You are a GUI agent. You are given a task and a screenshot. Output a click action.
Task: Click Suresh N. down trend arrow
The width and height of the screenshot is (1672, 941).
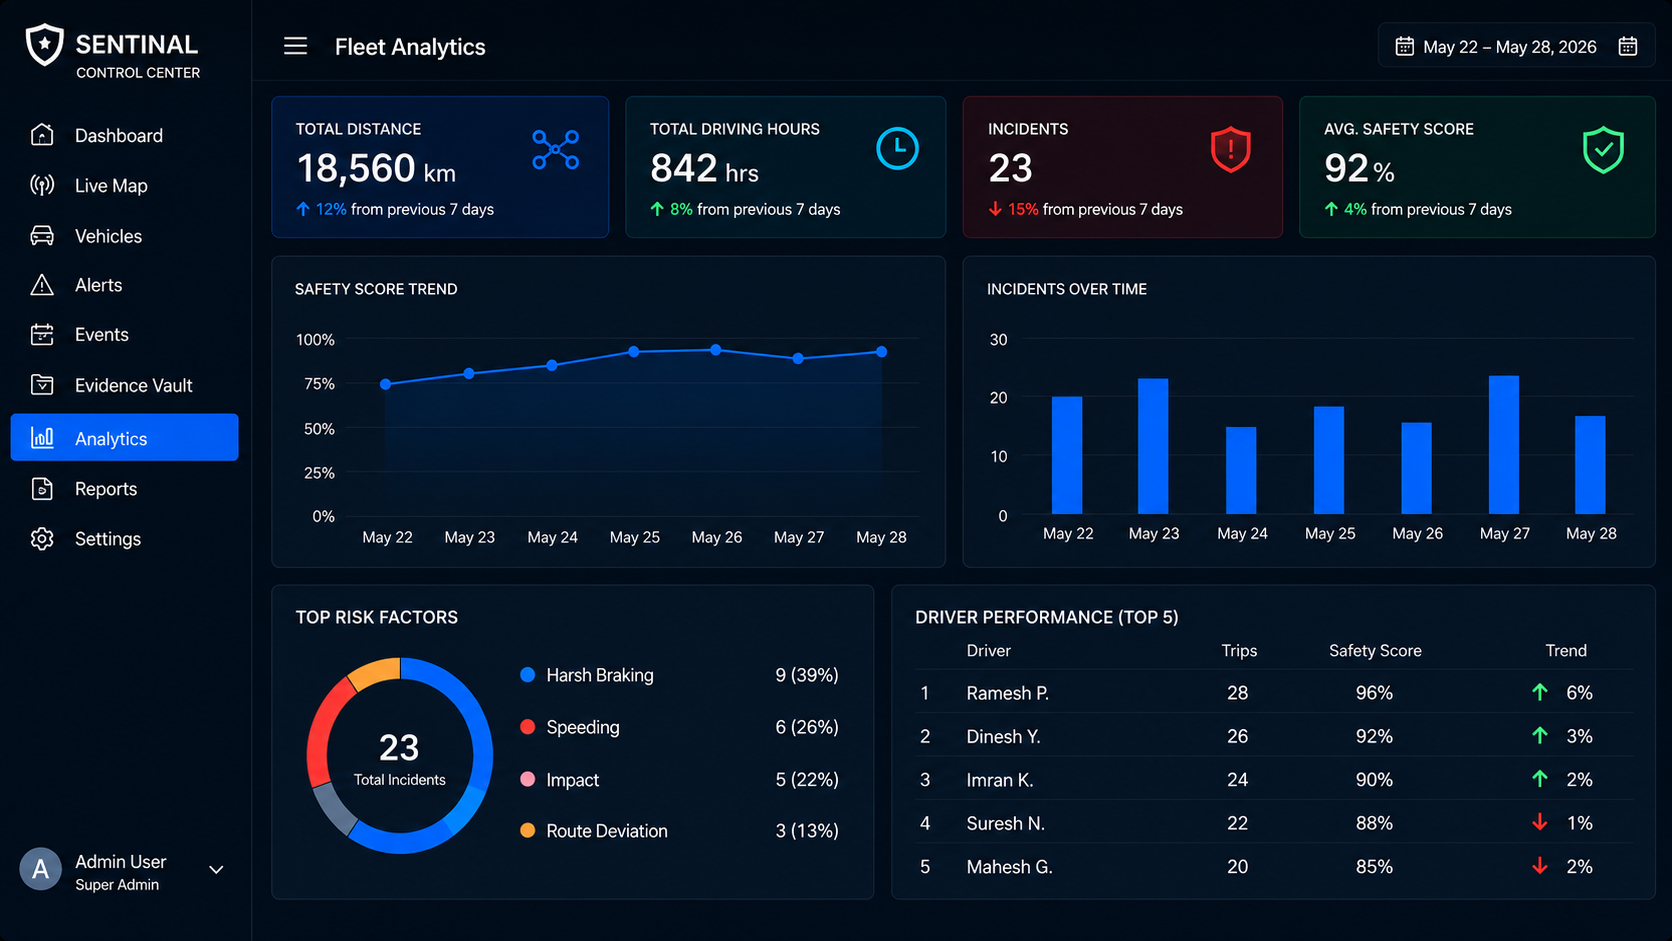1540,822
